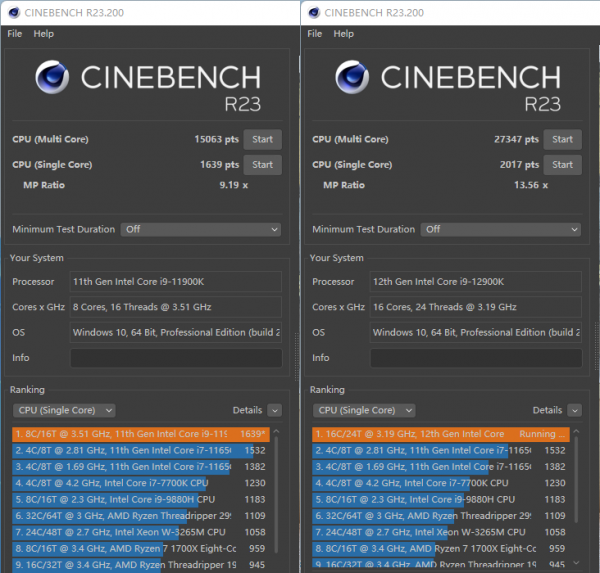Click the Cinebench sphere logo in left window
The height and width of the screenshot is (573, 600).
click(53, 79)
